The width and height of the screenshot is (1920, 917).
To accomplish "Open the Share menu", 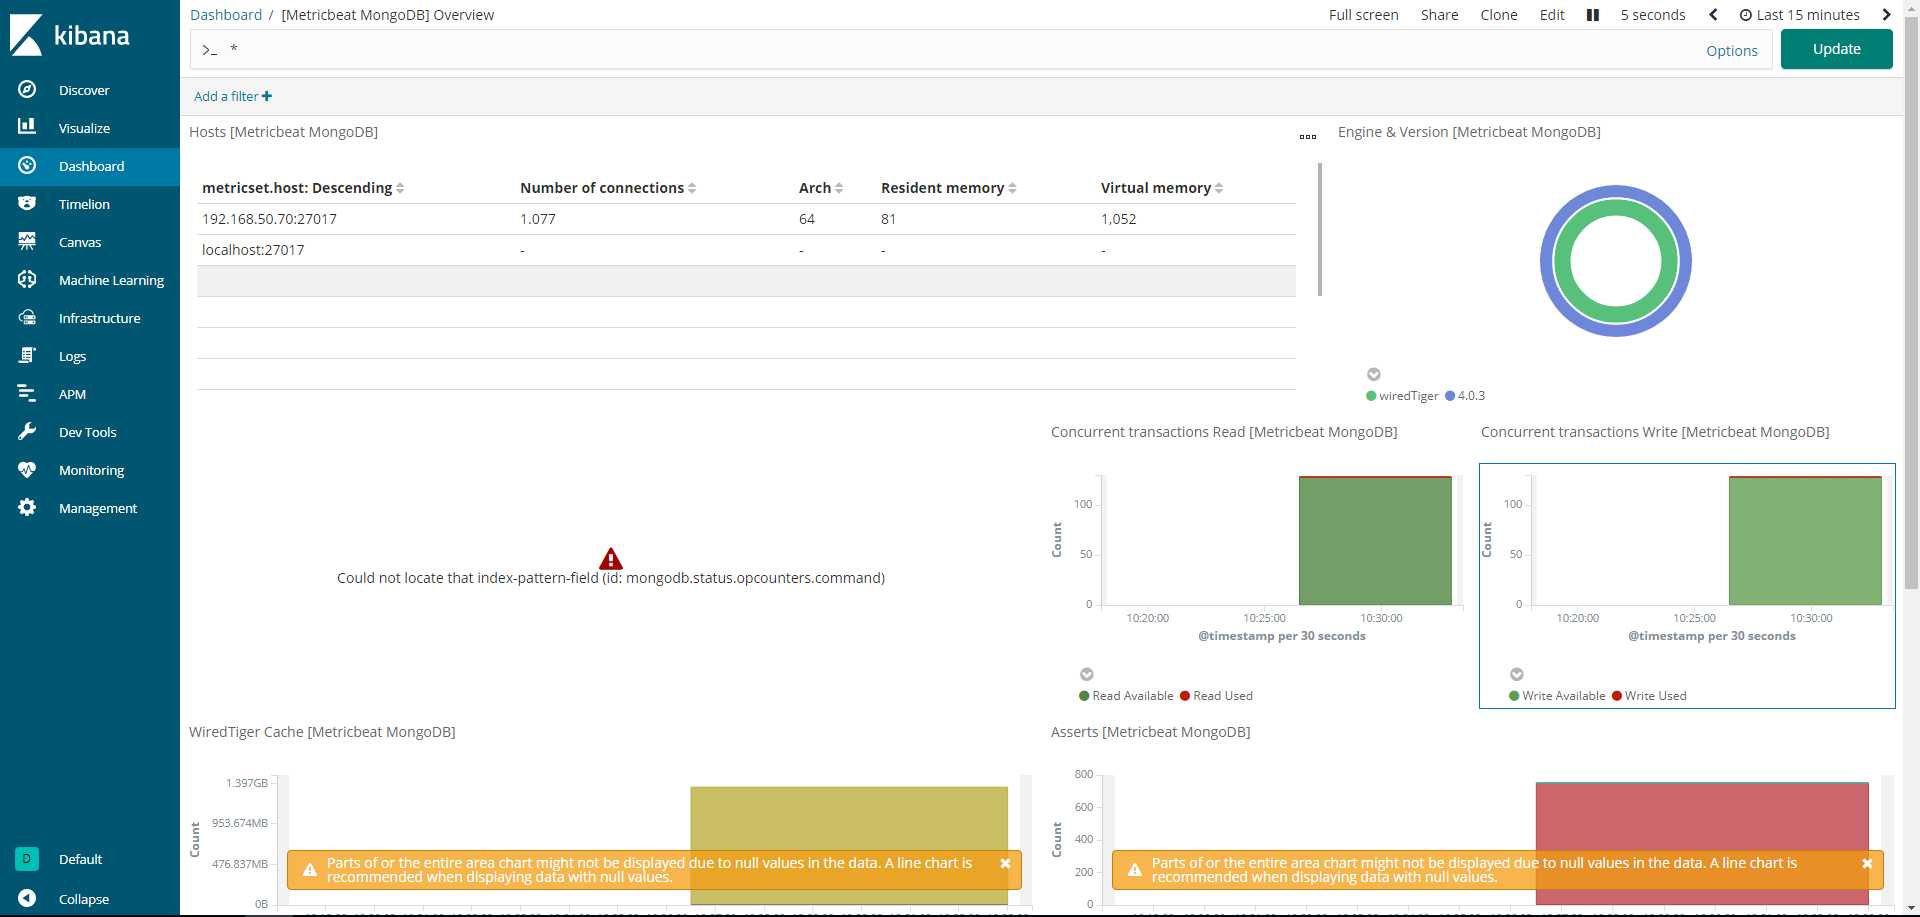I will tap(1439, 15).
